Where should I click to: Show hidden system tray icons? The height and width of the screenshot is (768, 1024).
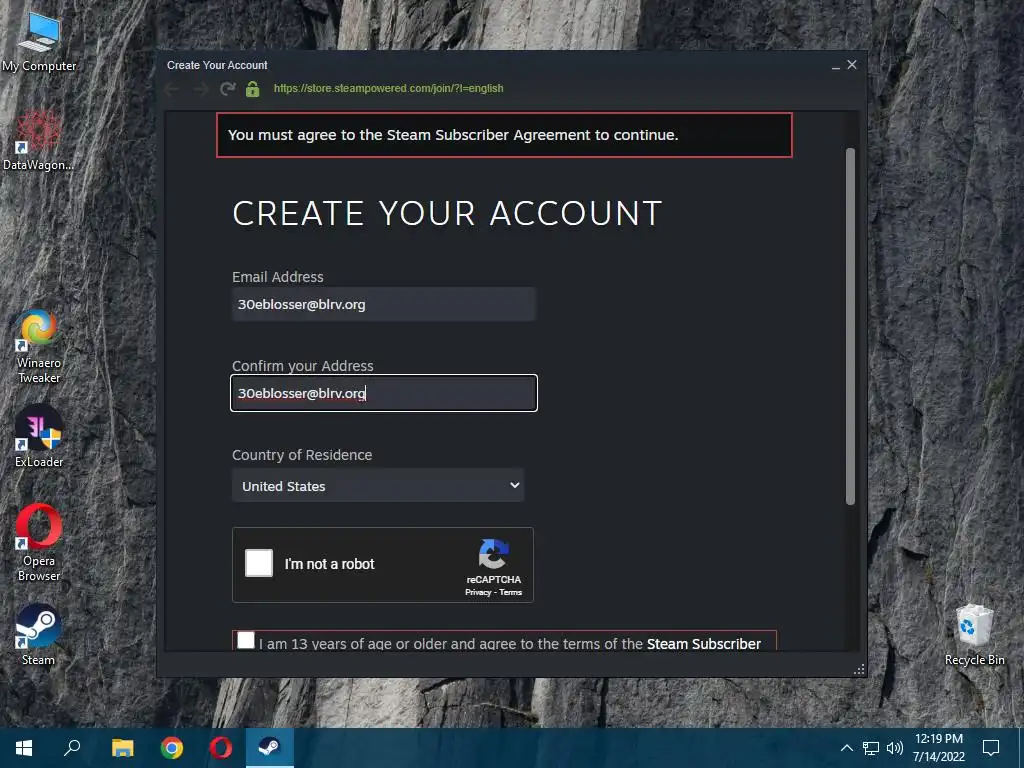coord(846,748)
